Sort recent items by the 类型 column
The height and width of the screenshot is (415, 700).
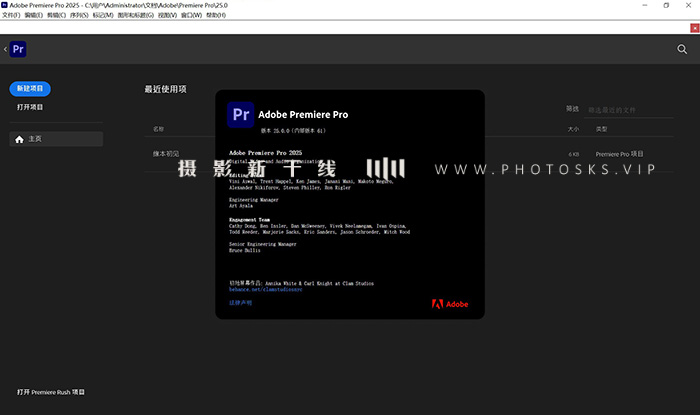pos(601,129)
